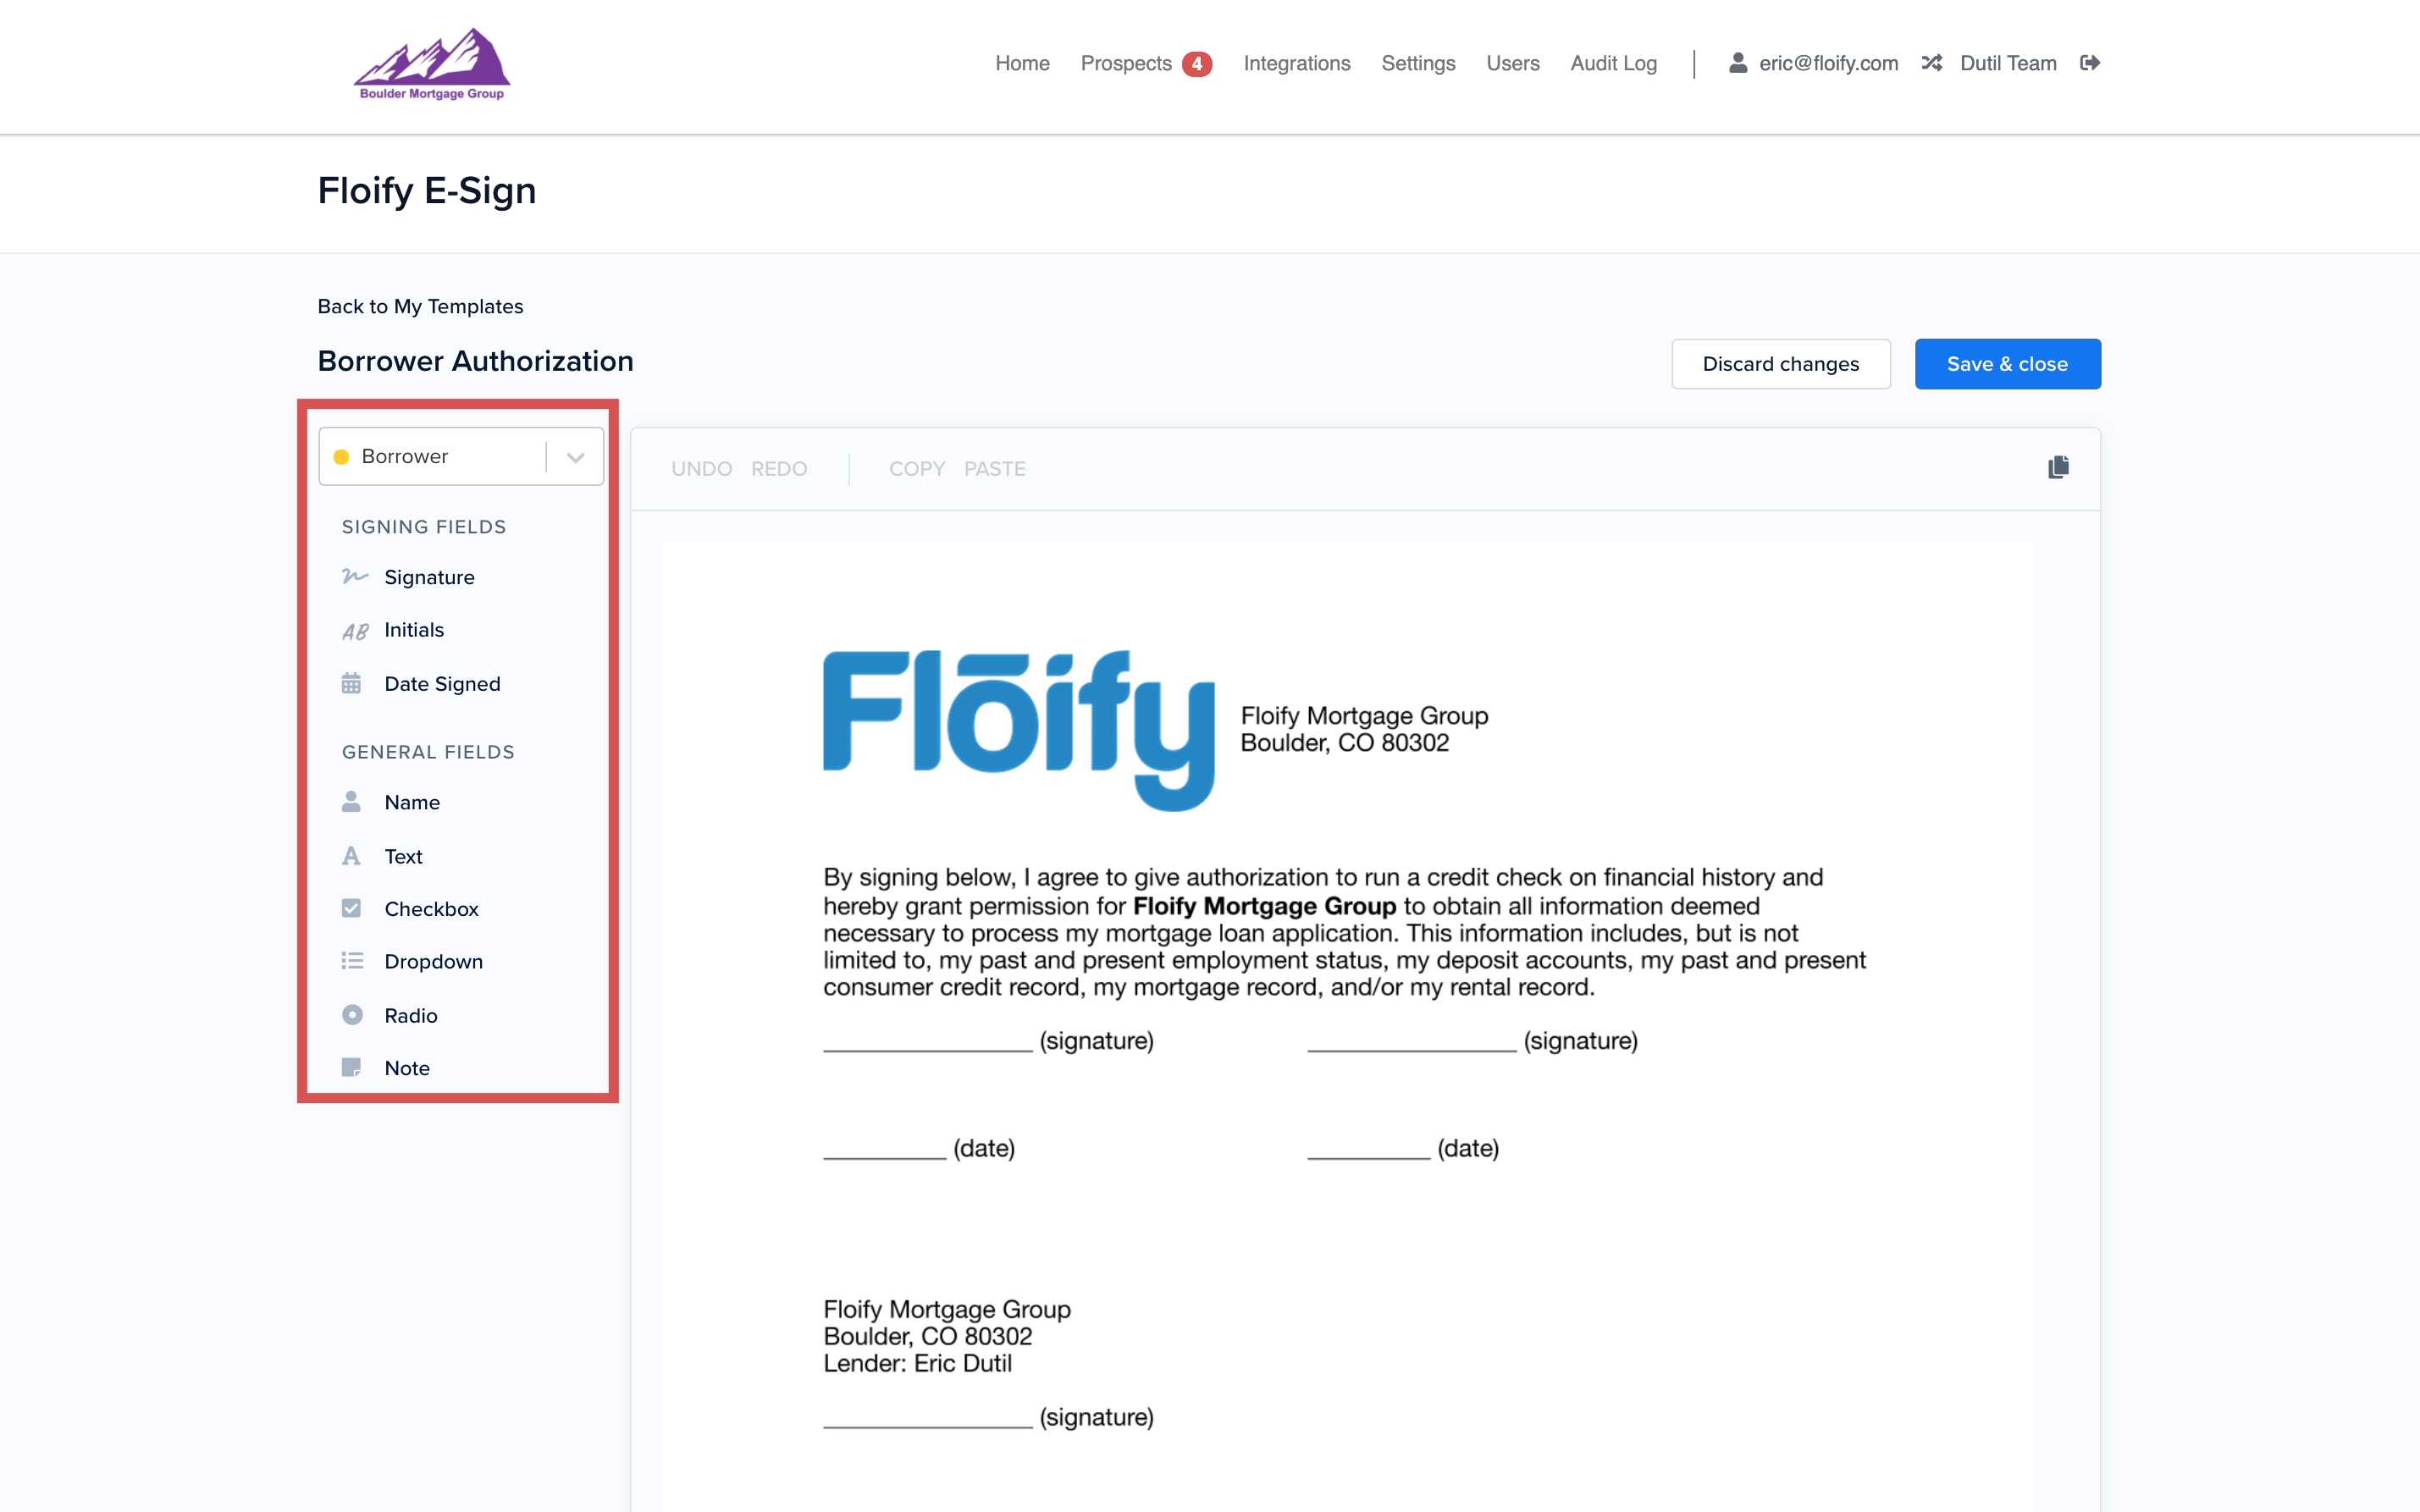Viewport: 2420px width, 1512px height.
Task: Add a Radio field from the sidebar
Action: click(x=410, y=1015)
